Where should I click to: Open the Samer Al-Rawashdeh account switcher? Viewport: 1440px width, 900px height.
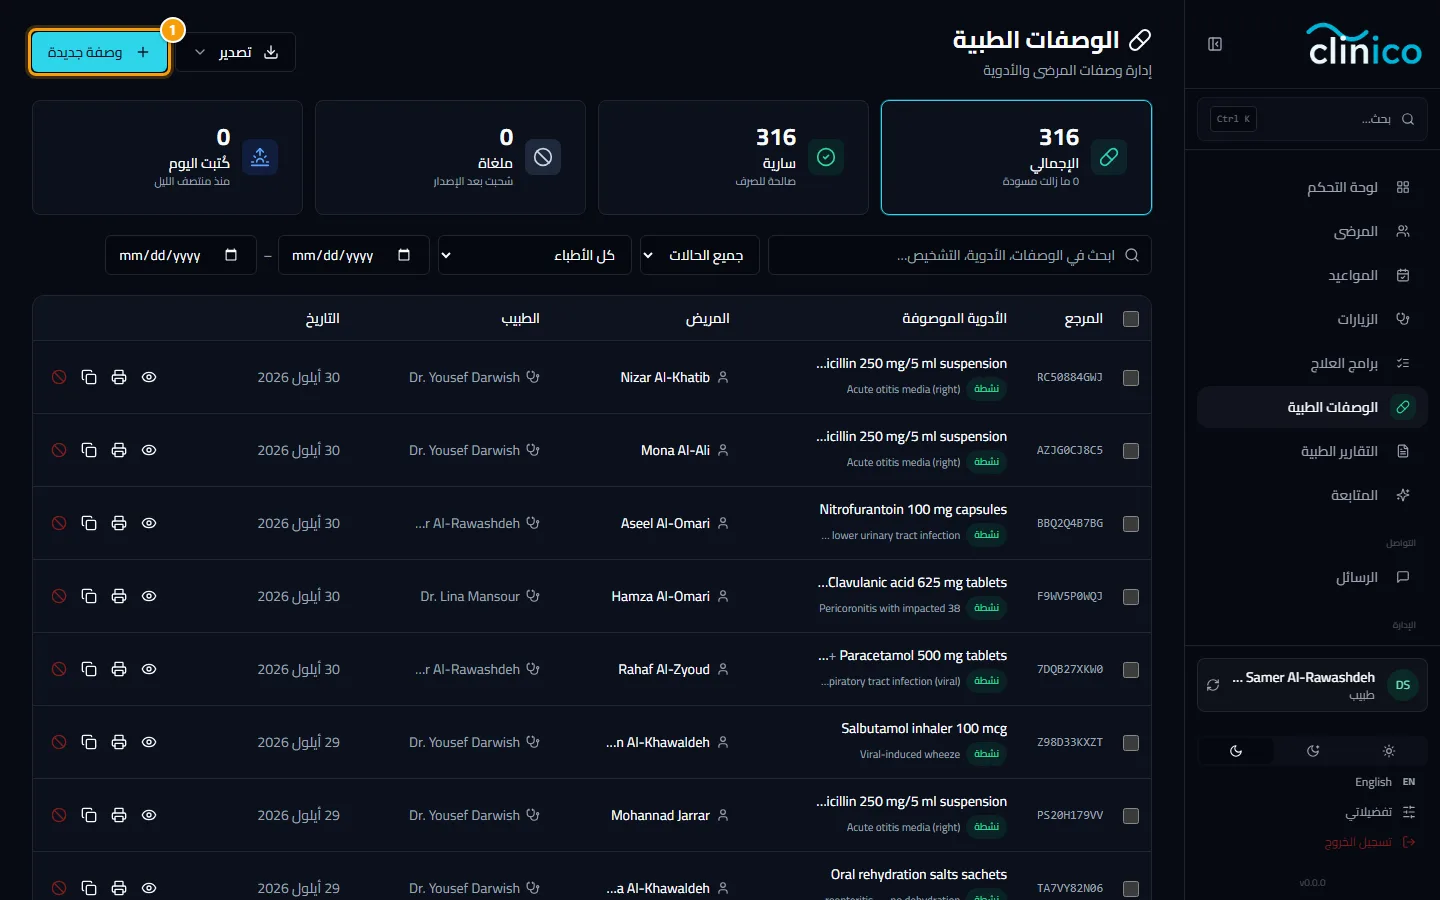tap(1312, 685)
